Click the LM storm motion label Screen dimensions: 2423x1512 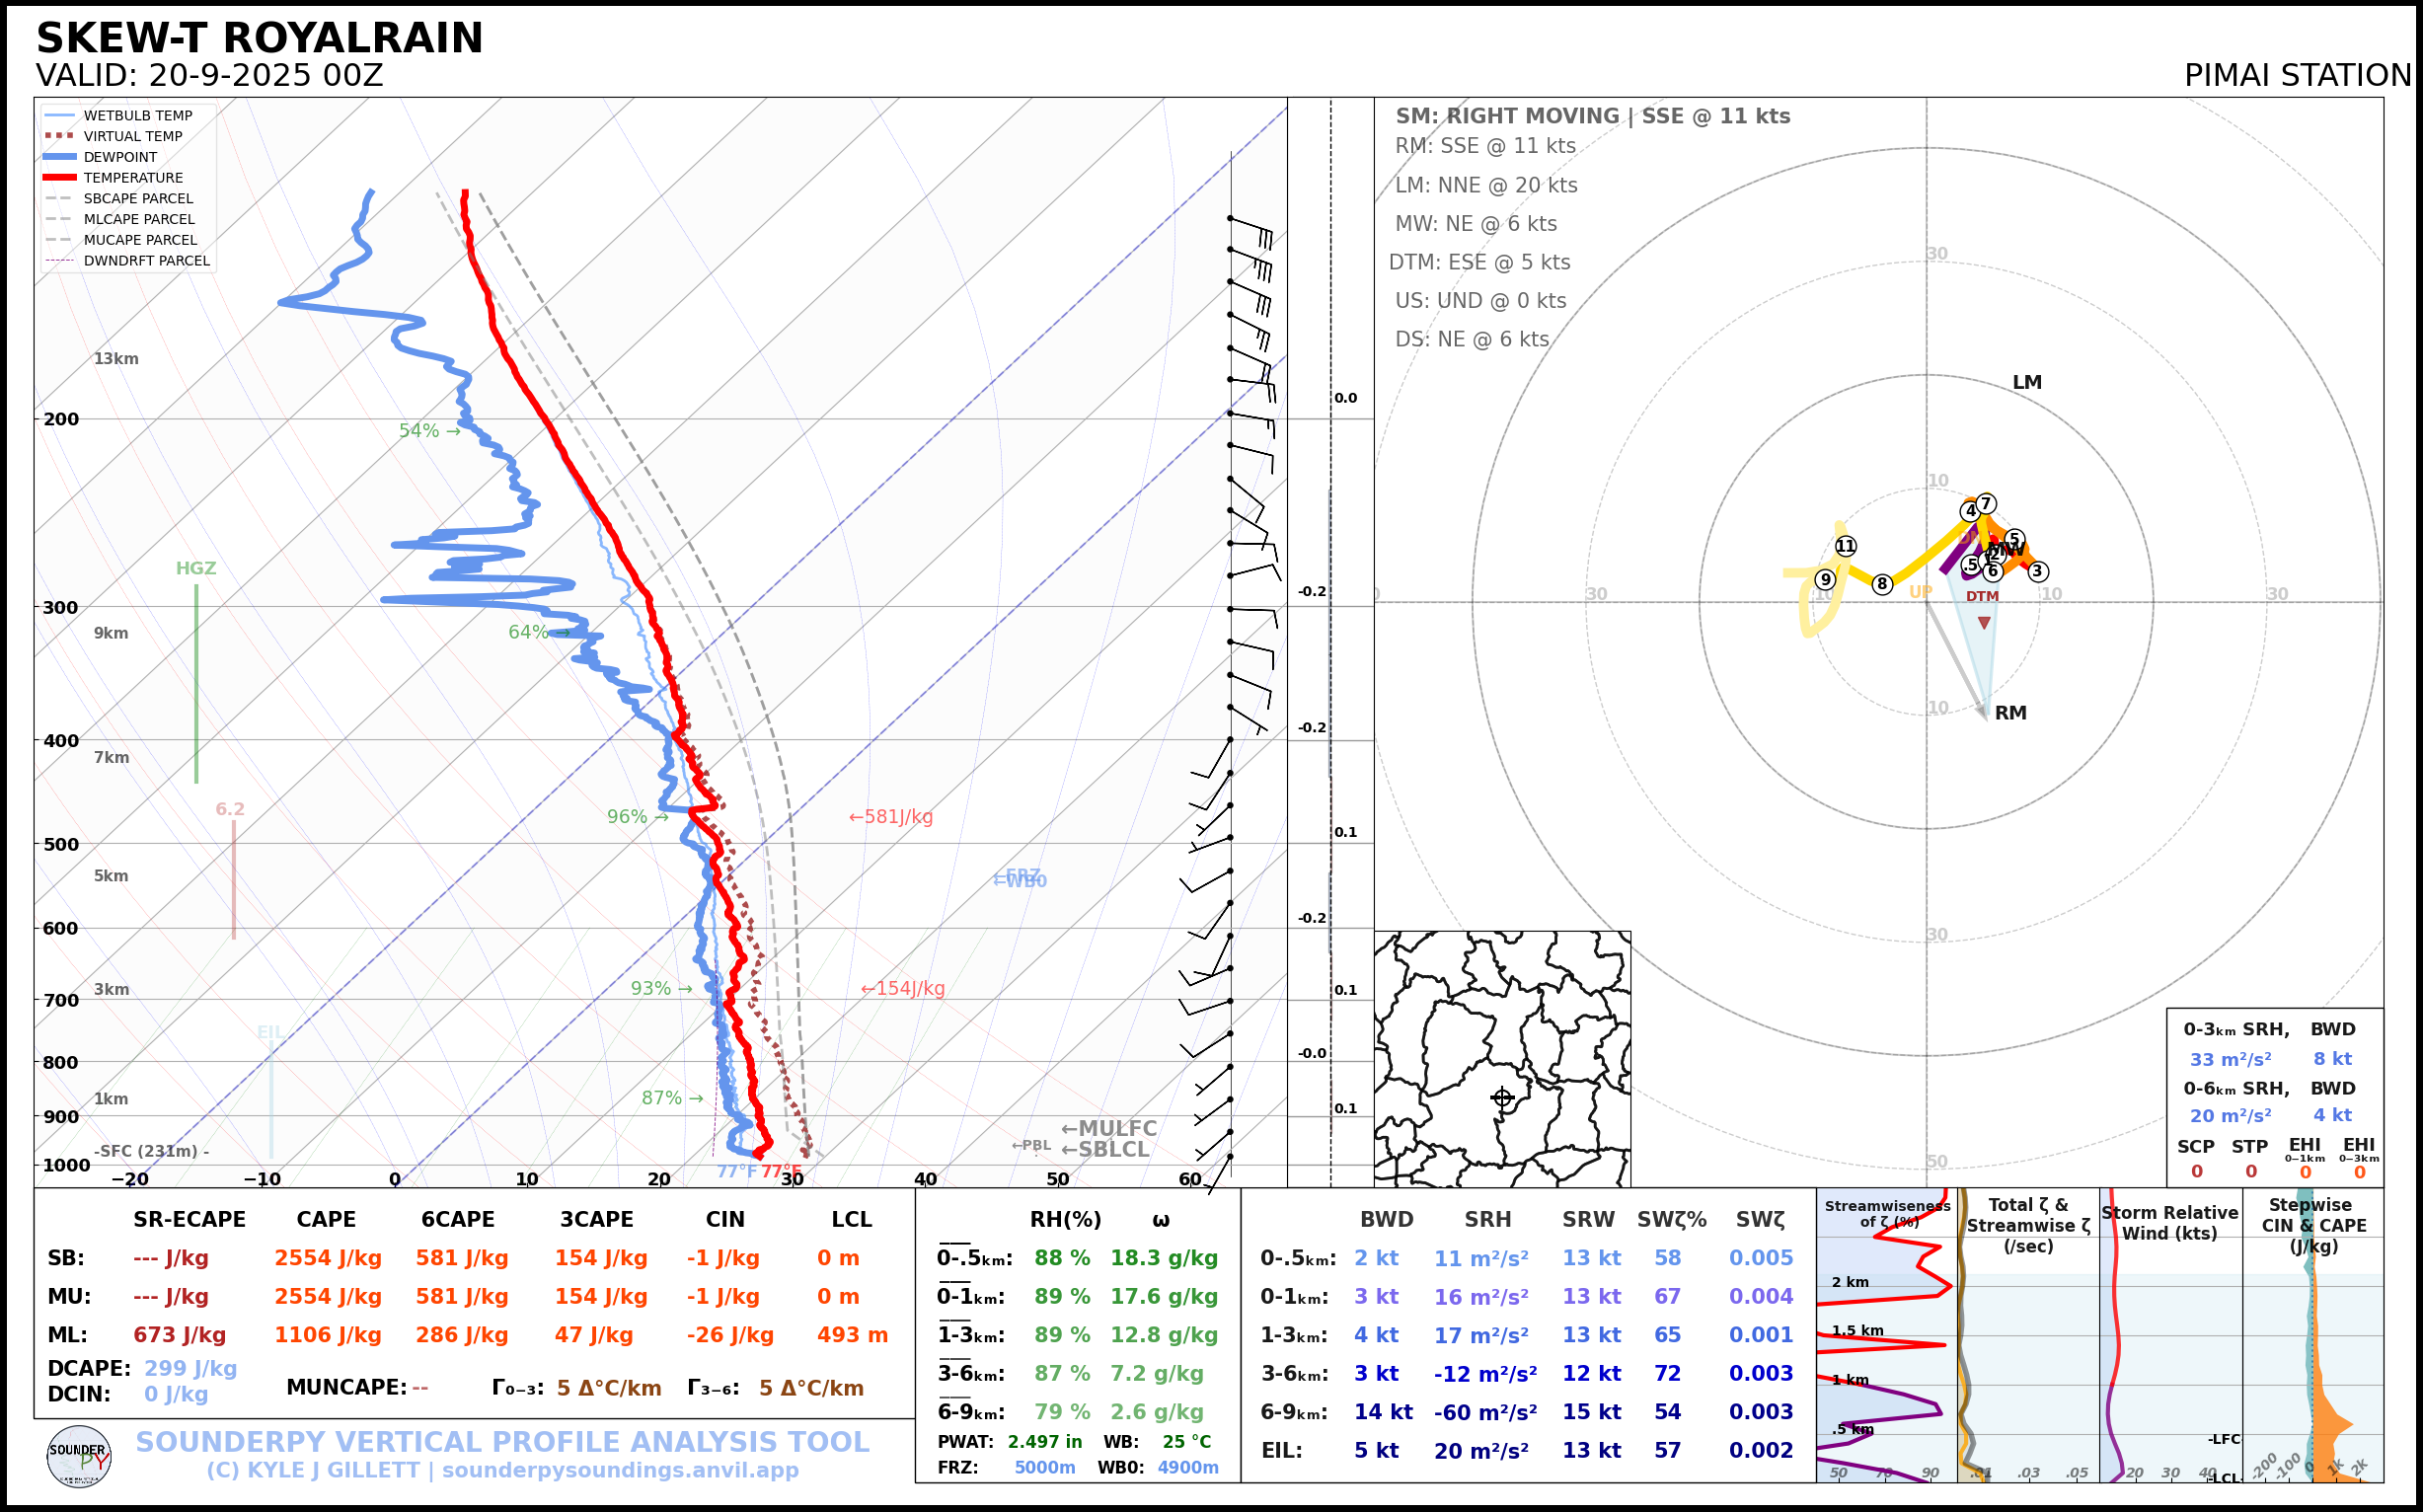[x=2026, y=383]
